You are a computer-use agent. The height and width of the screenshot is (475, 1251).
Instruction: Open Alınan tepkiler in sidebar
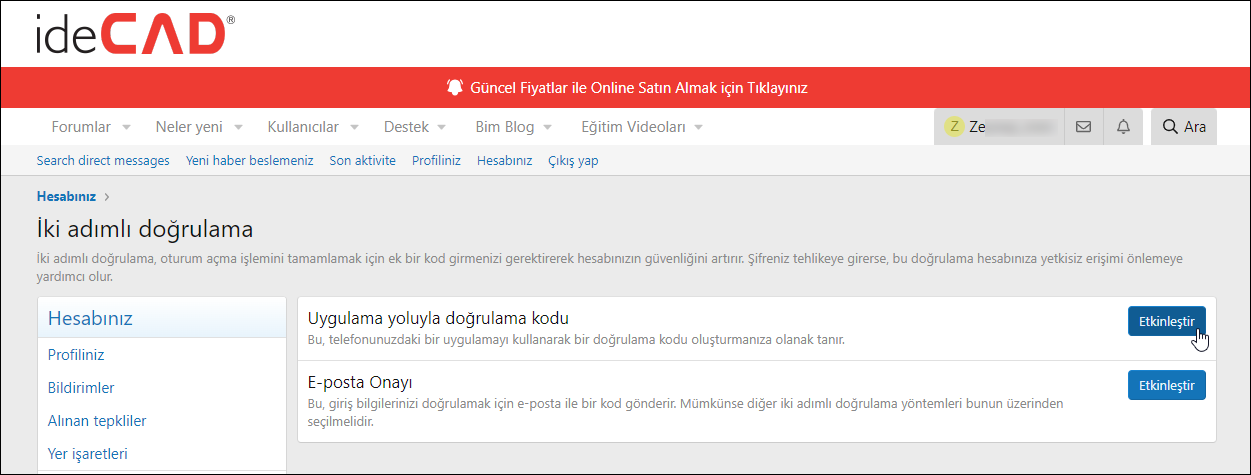coord(97,421)
